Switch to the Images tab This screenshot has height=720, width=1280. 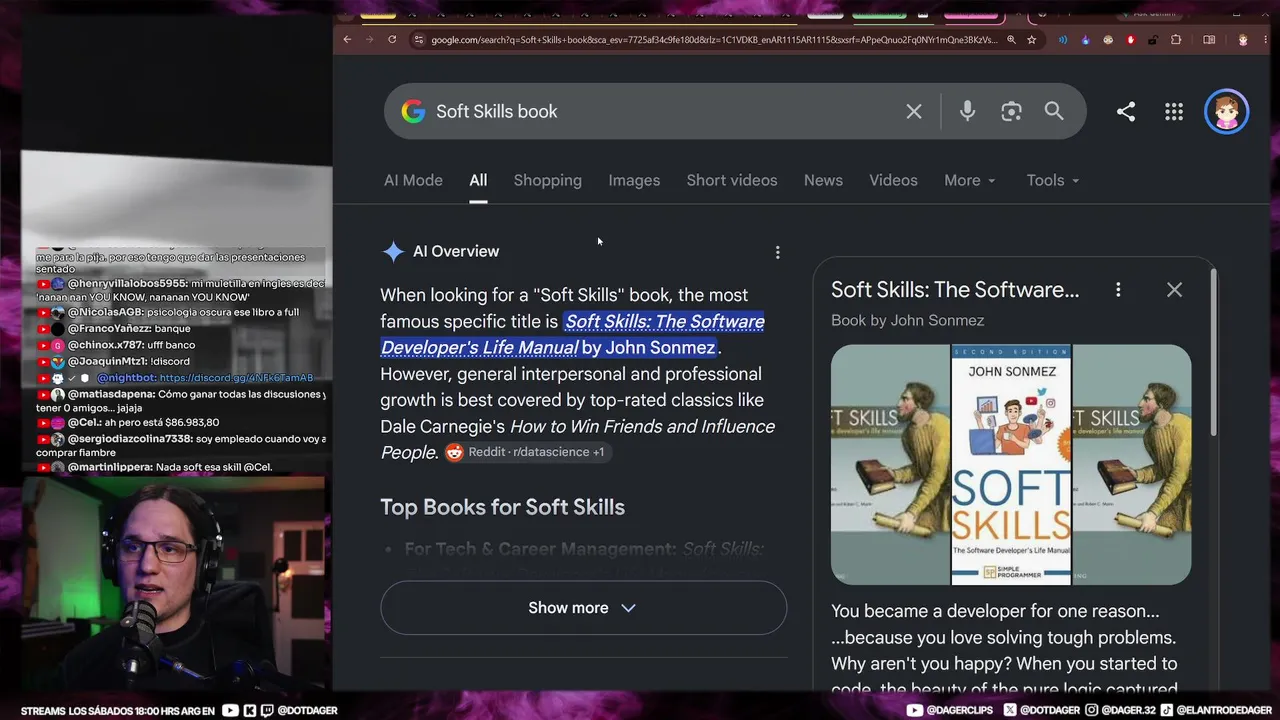634,180
